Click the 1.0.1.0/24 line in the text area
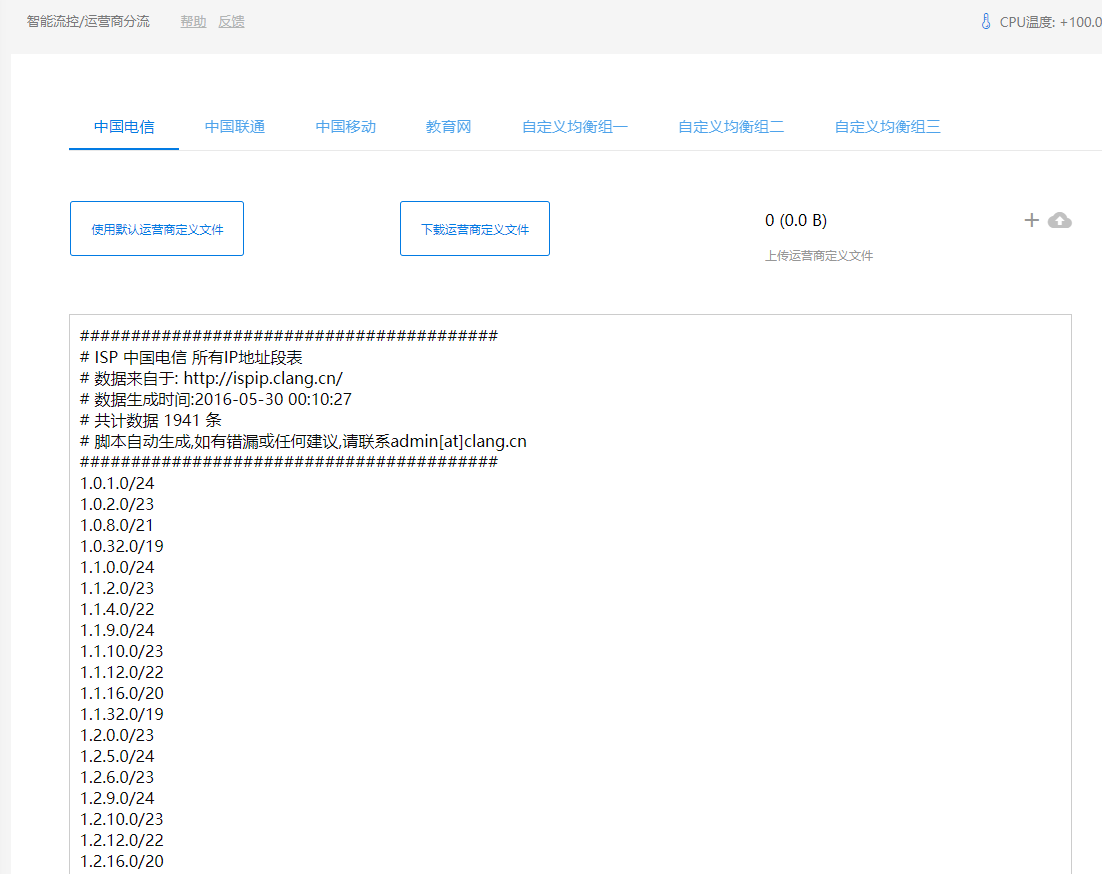 [x=117, y=483]
